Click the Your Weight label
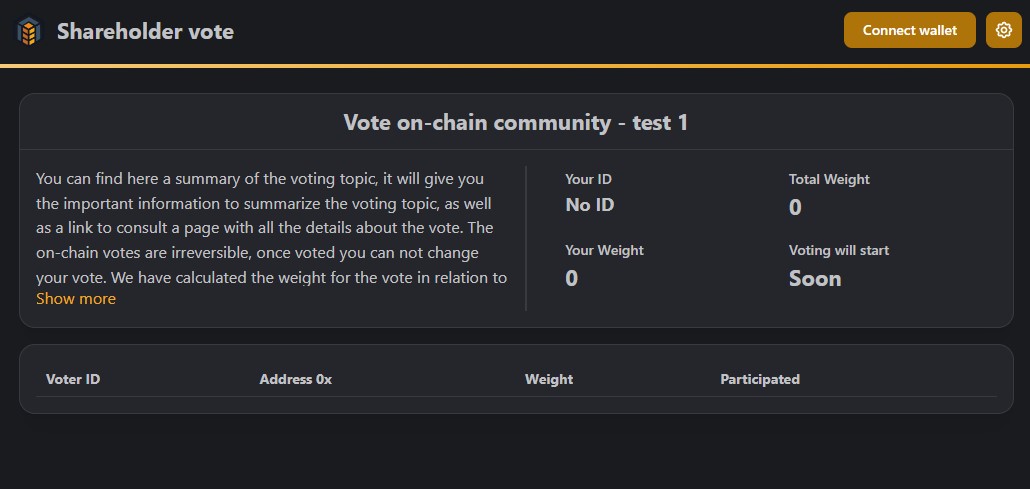 (x=604, y=250)
